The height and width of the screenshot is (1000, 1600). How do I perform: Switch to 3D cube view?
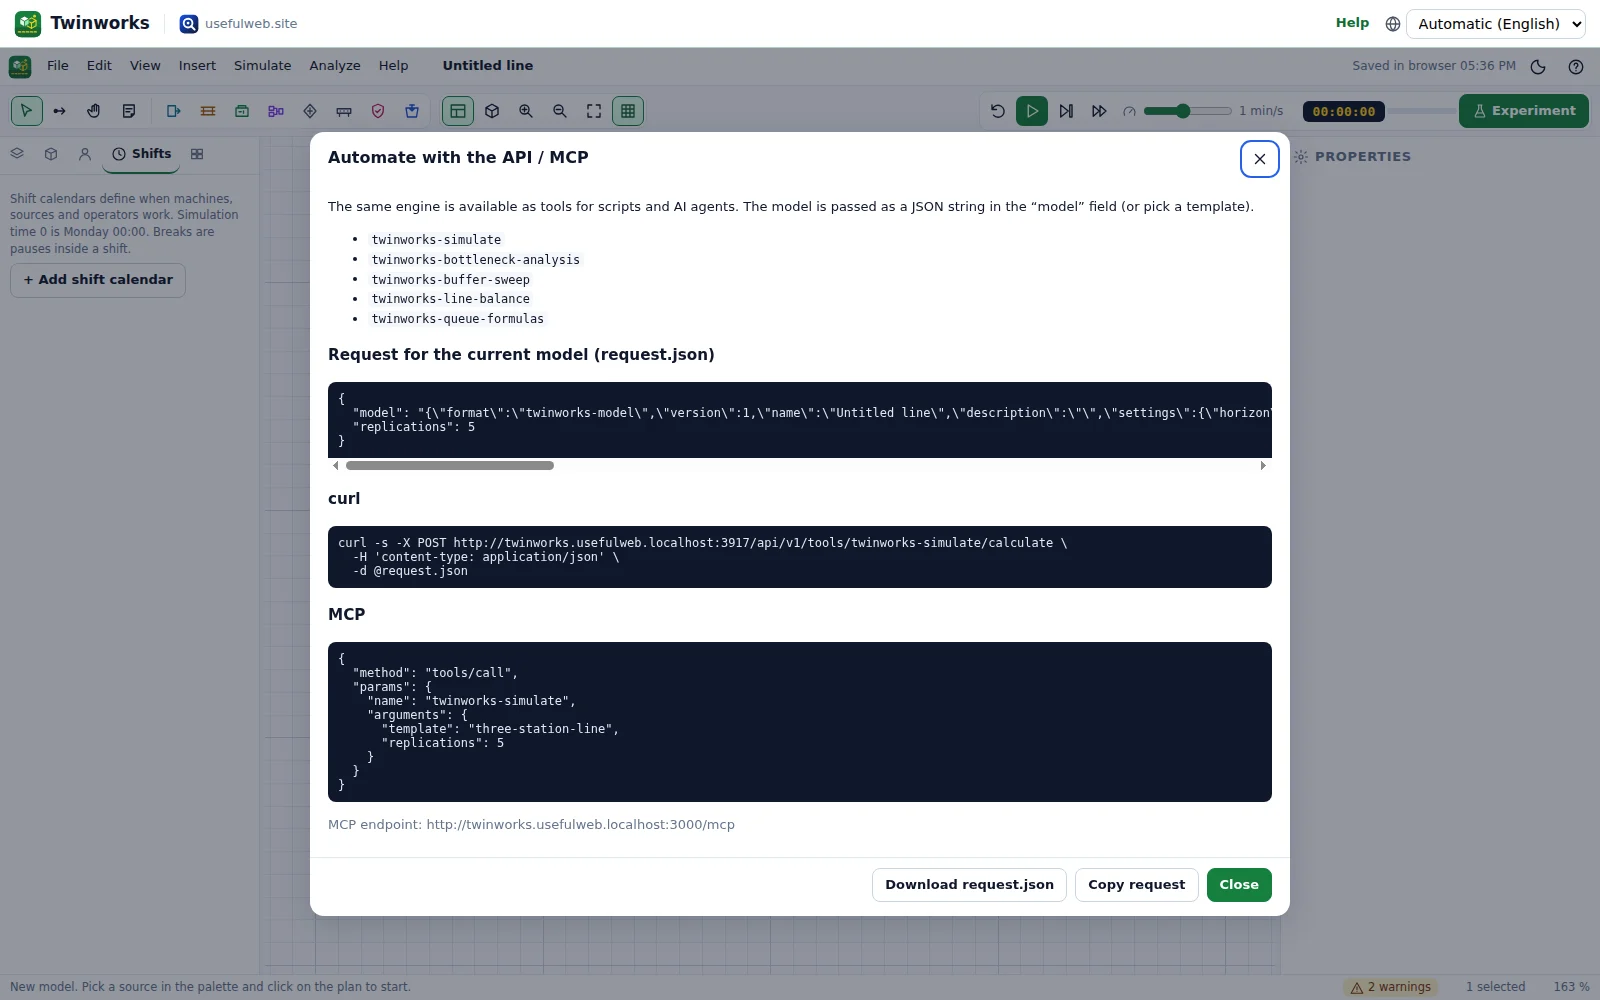(x=492, y=111)
